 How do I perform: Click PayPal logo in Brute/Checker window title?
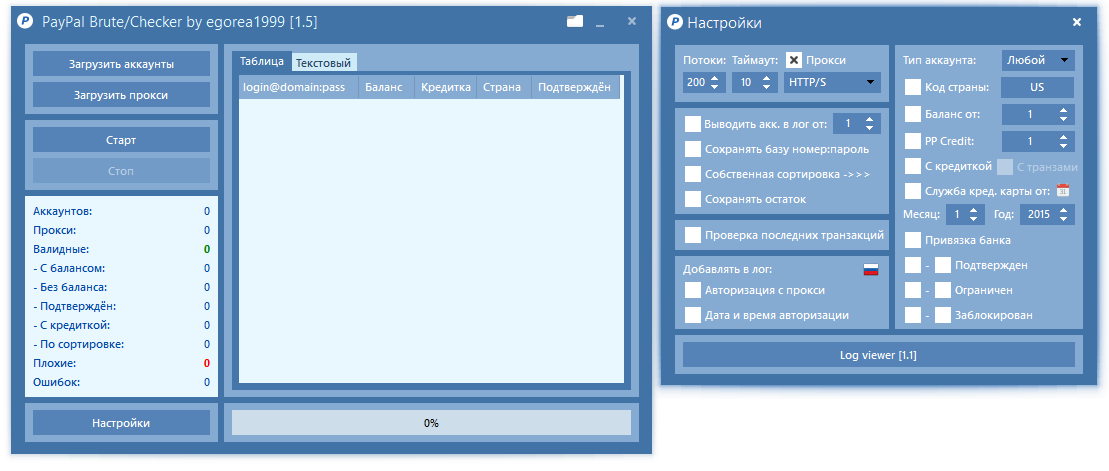25,22
